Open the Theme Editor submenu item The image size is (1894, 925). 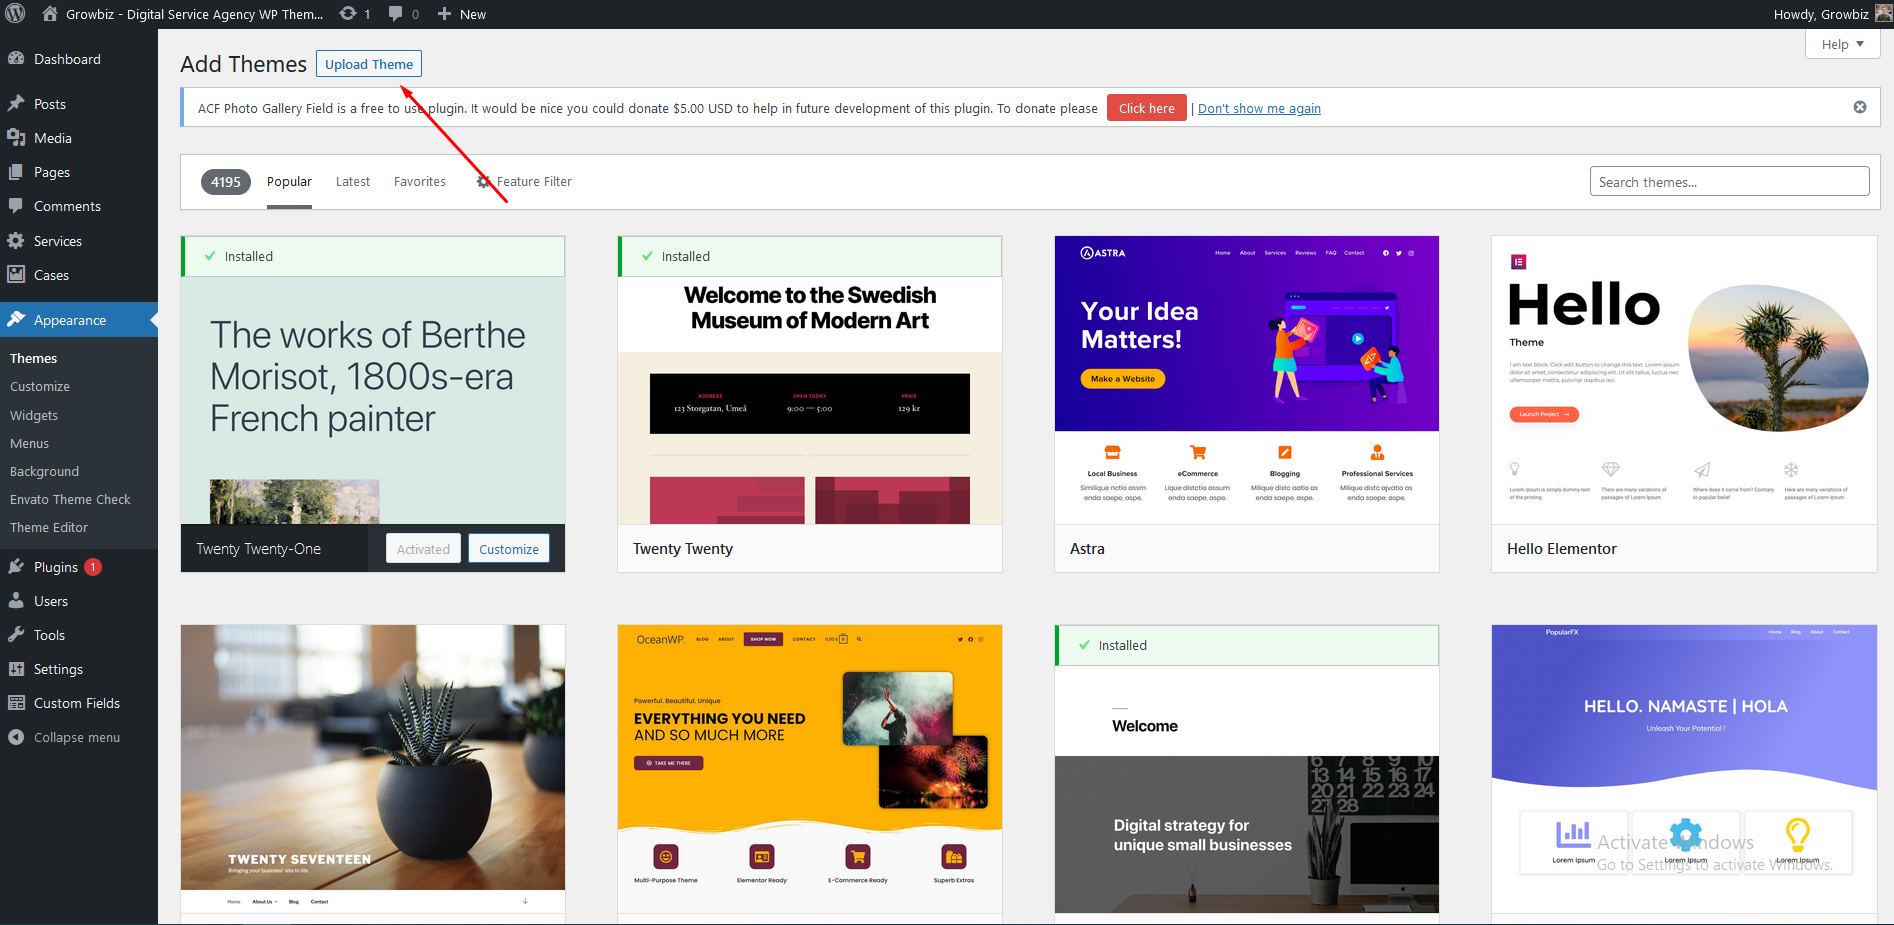click(x=49, y=527)
